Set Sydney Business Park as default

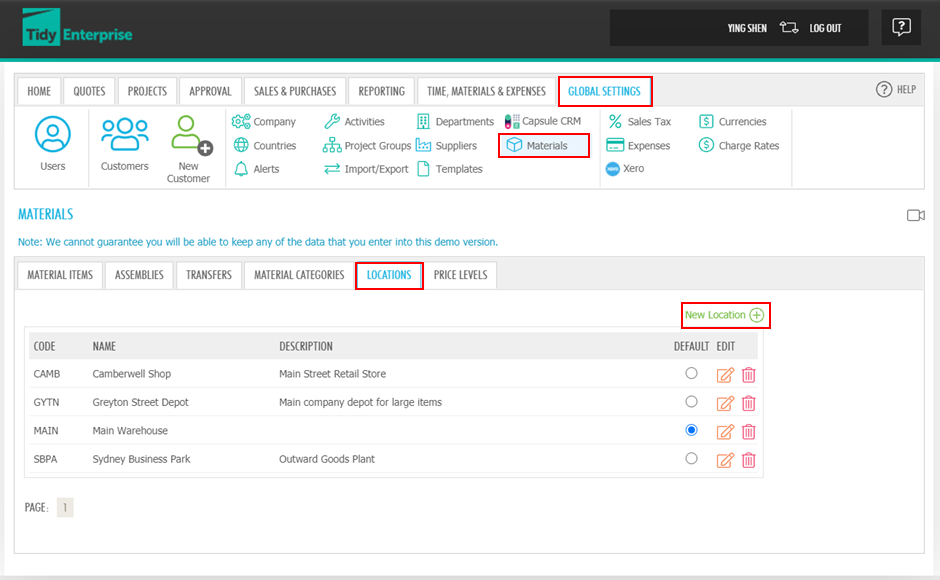coord(691,459)
